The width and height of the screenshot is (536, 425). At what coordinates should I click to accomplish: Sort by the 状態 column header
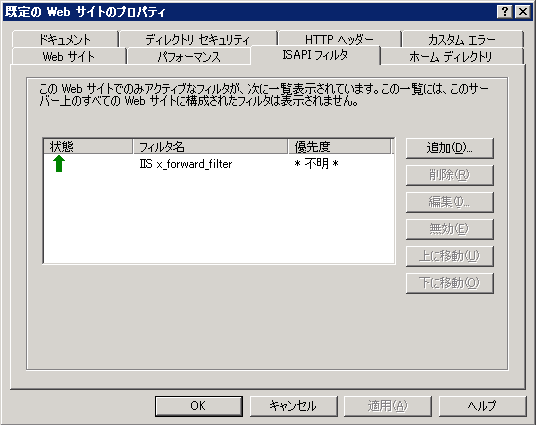pyautogui.click(x=88, y=146)
